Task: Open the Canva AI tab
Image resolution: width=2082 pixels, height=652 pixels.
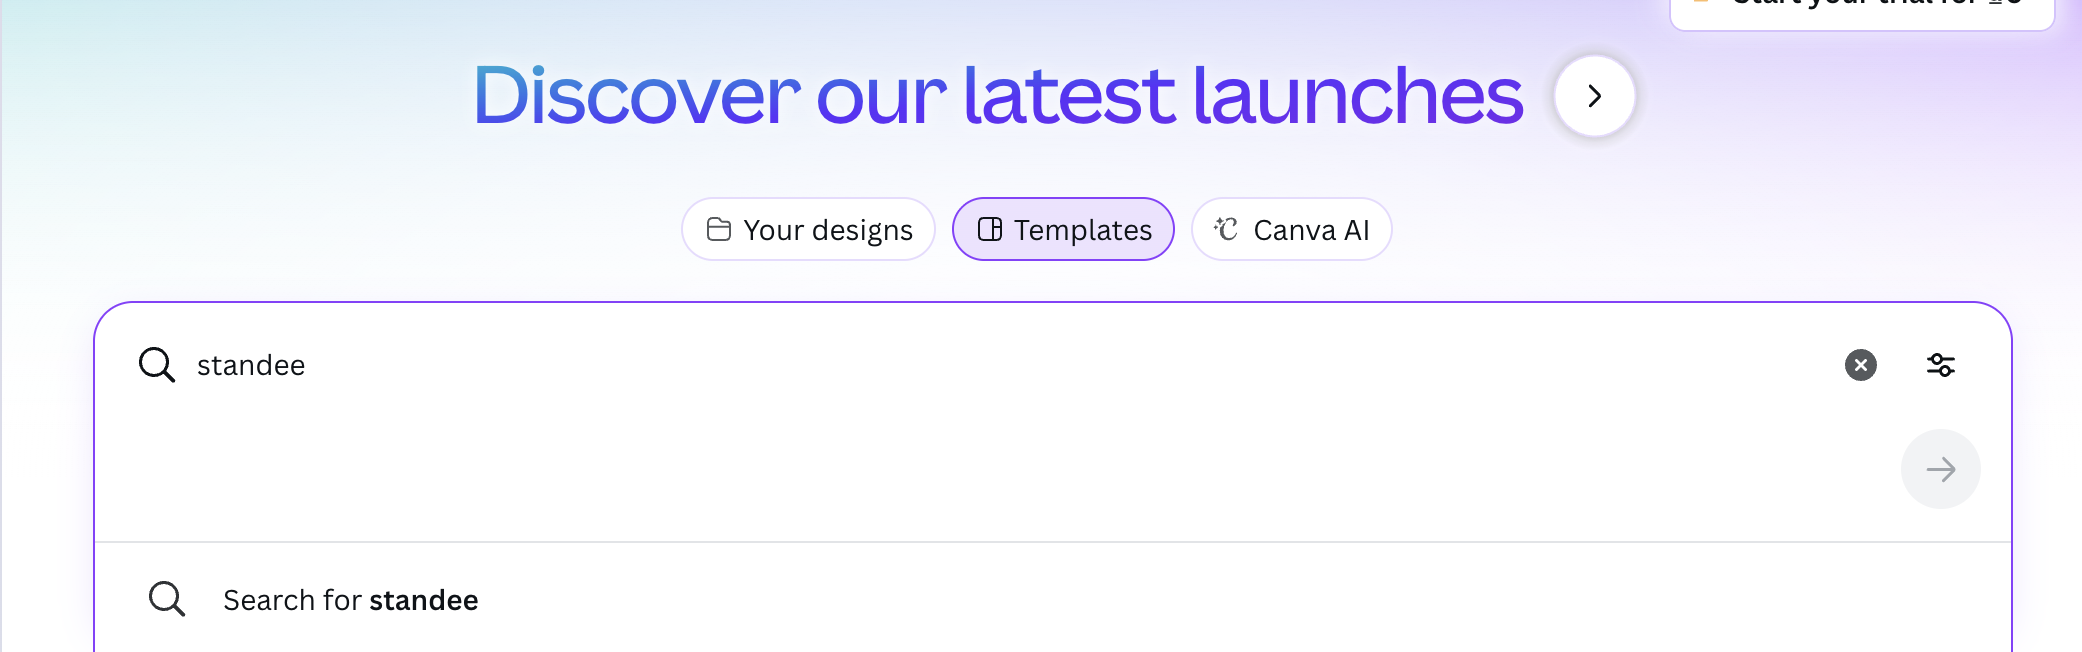Action: pyautogui.click(x=1310, y=230)
